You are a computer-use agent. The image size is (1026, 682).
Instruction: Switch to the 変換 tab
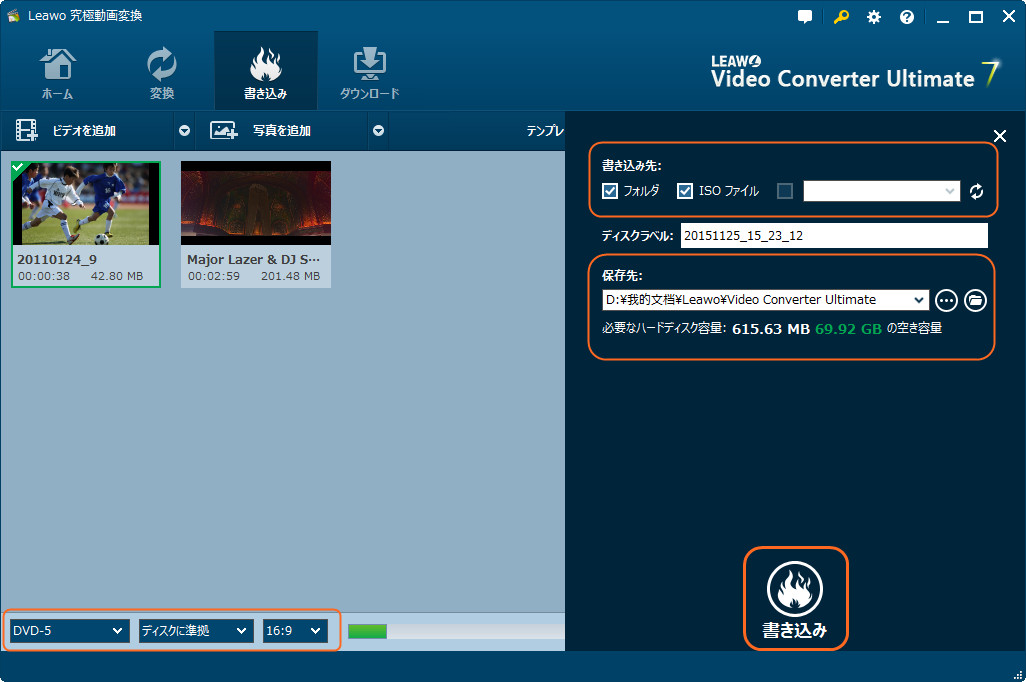tap(162, 74)
